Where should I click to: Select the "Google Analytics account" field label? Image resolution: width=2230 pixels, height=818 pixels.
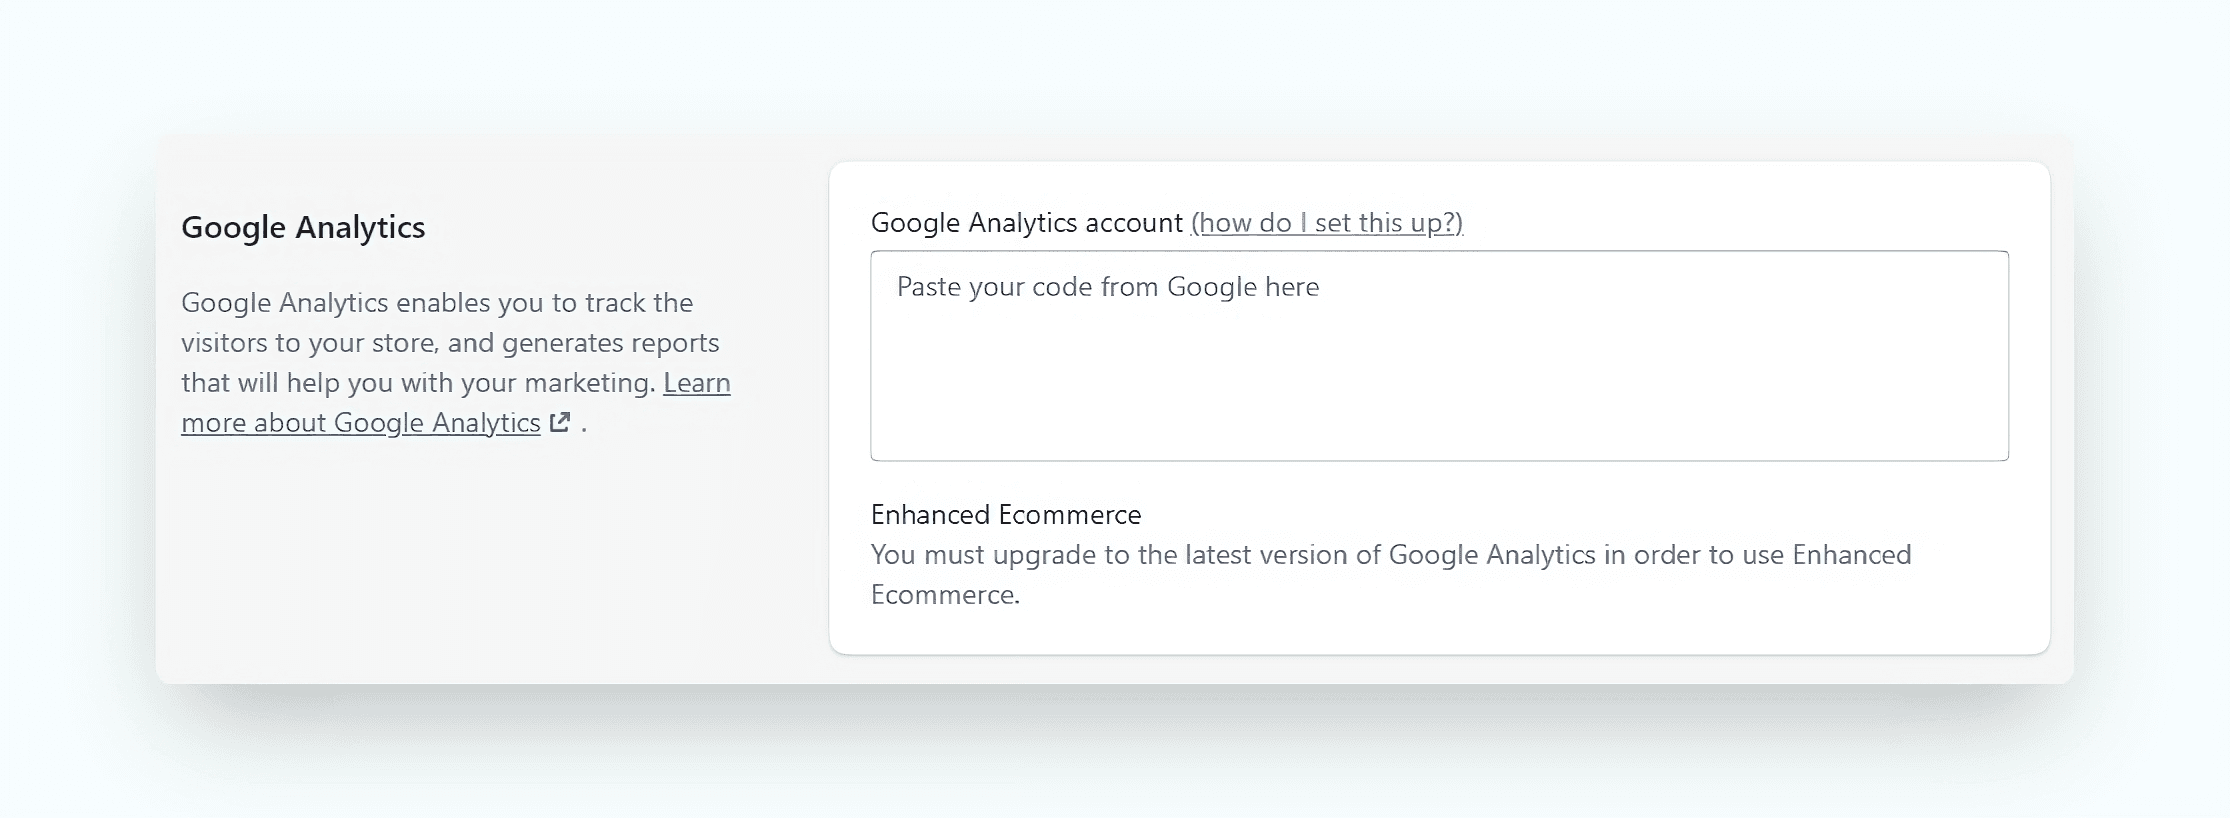pyautogui.click(x=1026, y=222)
